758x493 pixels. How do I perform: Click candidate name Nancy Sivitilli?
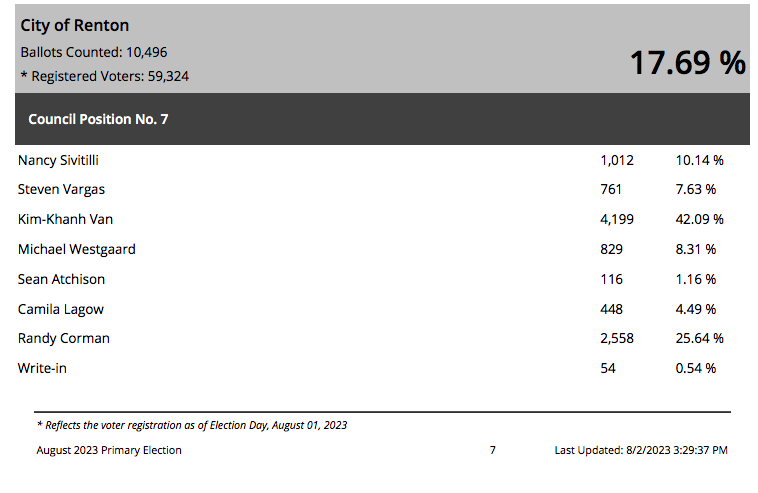coord(58,160)
